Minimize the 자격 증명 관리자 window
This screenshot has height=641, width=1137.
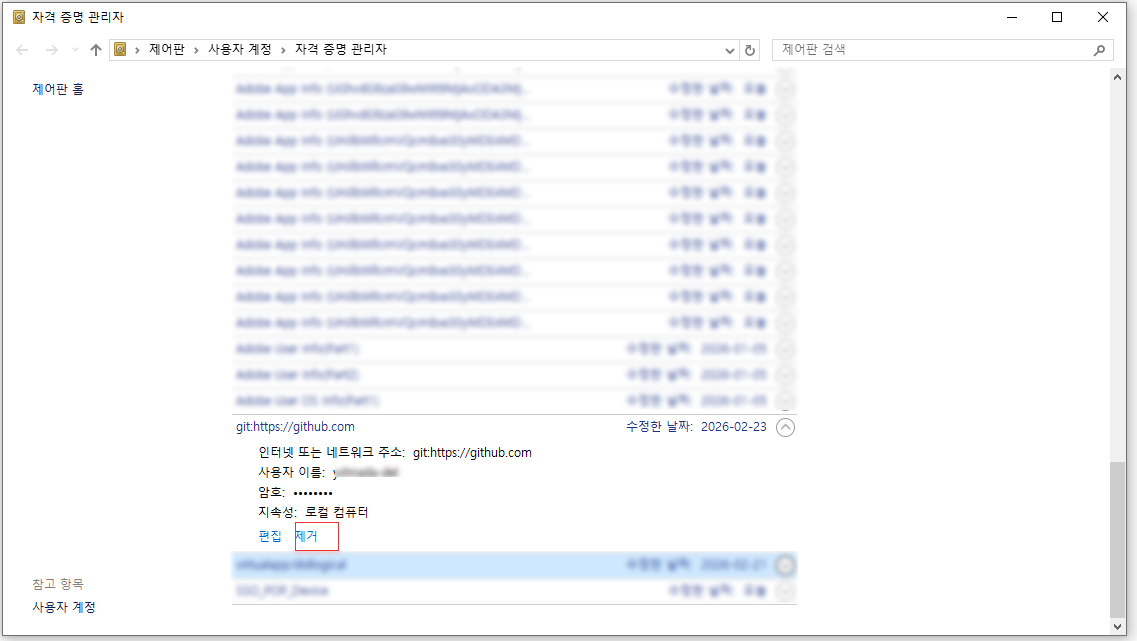pyautogui.click(x=1012, y=17)
